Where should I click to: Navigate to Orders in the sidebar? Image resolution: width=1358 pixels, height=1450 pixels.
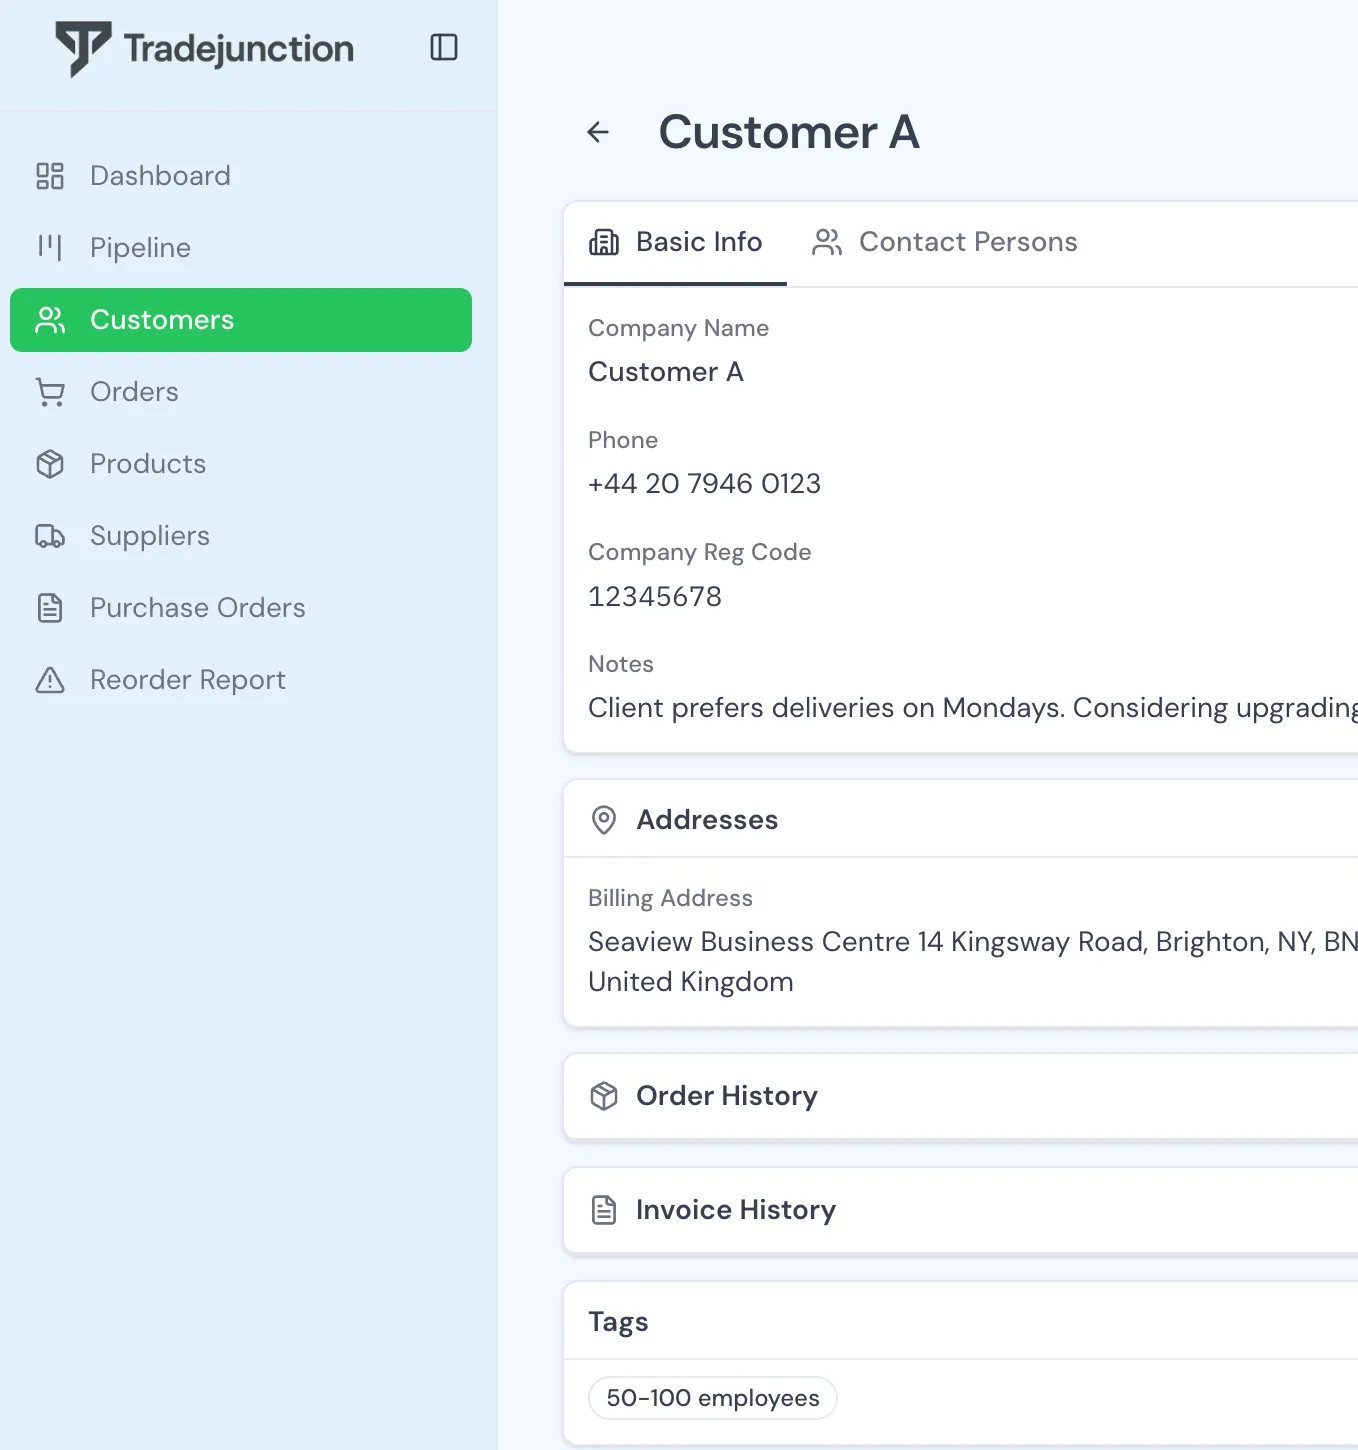click(x=241, y=392)
